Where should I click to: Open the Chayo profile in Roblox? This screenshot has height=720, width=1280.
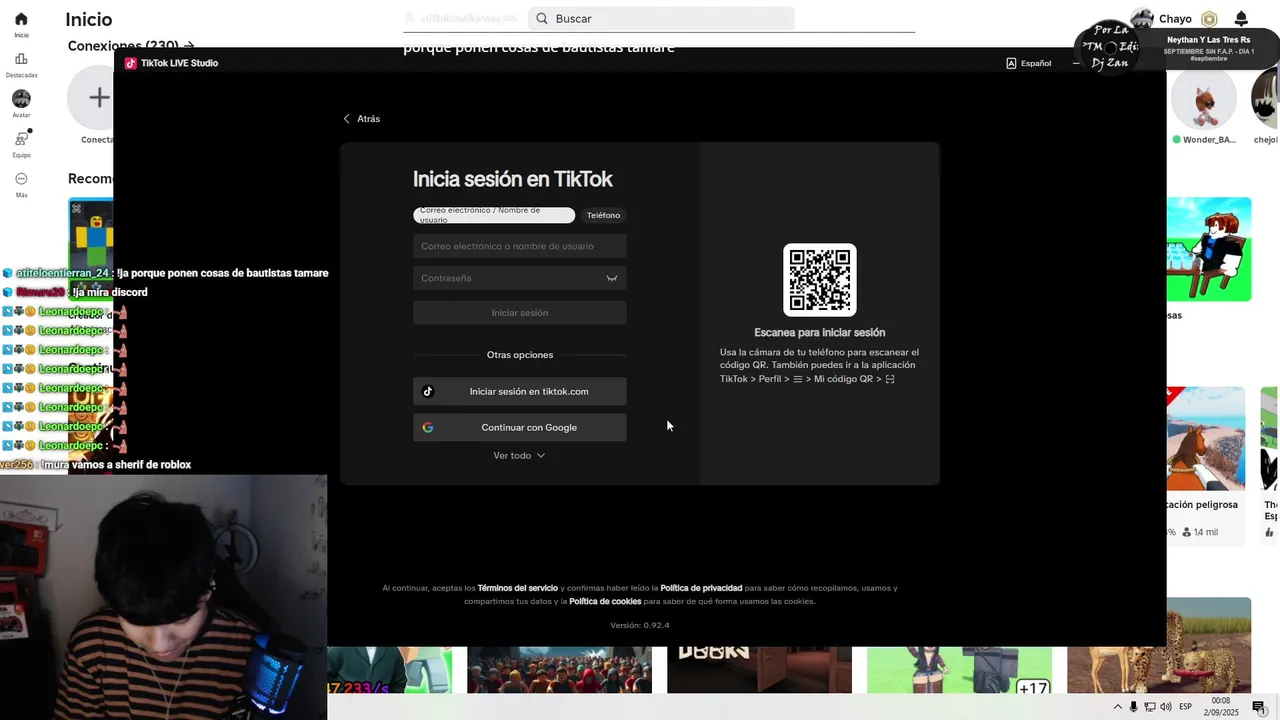[x=1162, y=19]
